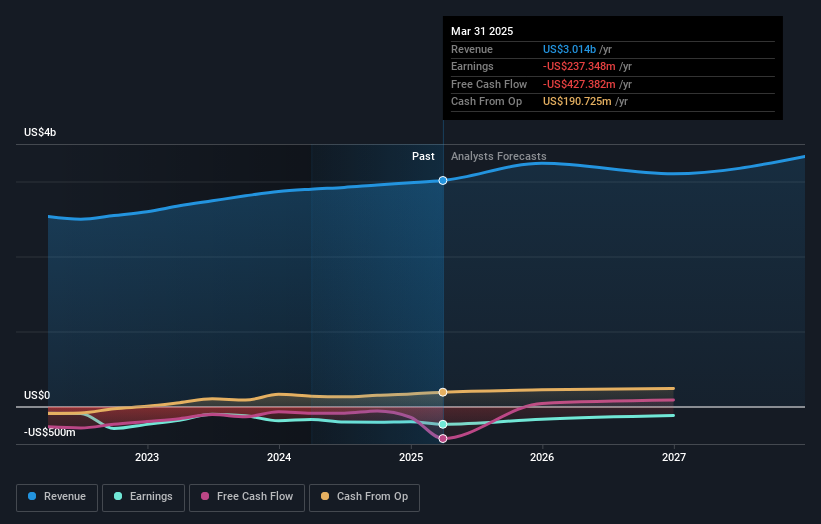Click the -US$500m y-axis label

50,432
